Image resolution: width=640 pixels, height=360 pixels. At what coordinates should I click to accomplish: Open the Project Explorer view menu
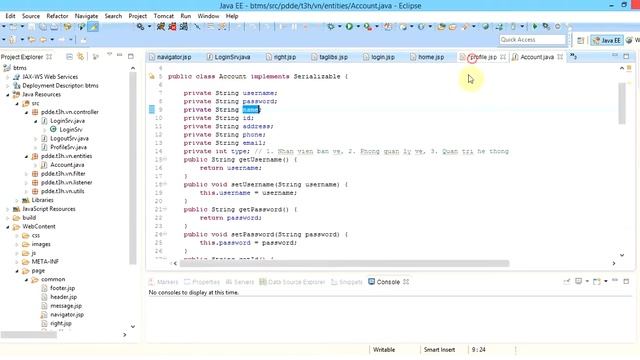pyautogui.click(x=109, y=55)
